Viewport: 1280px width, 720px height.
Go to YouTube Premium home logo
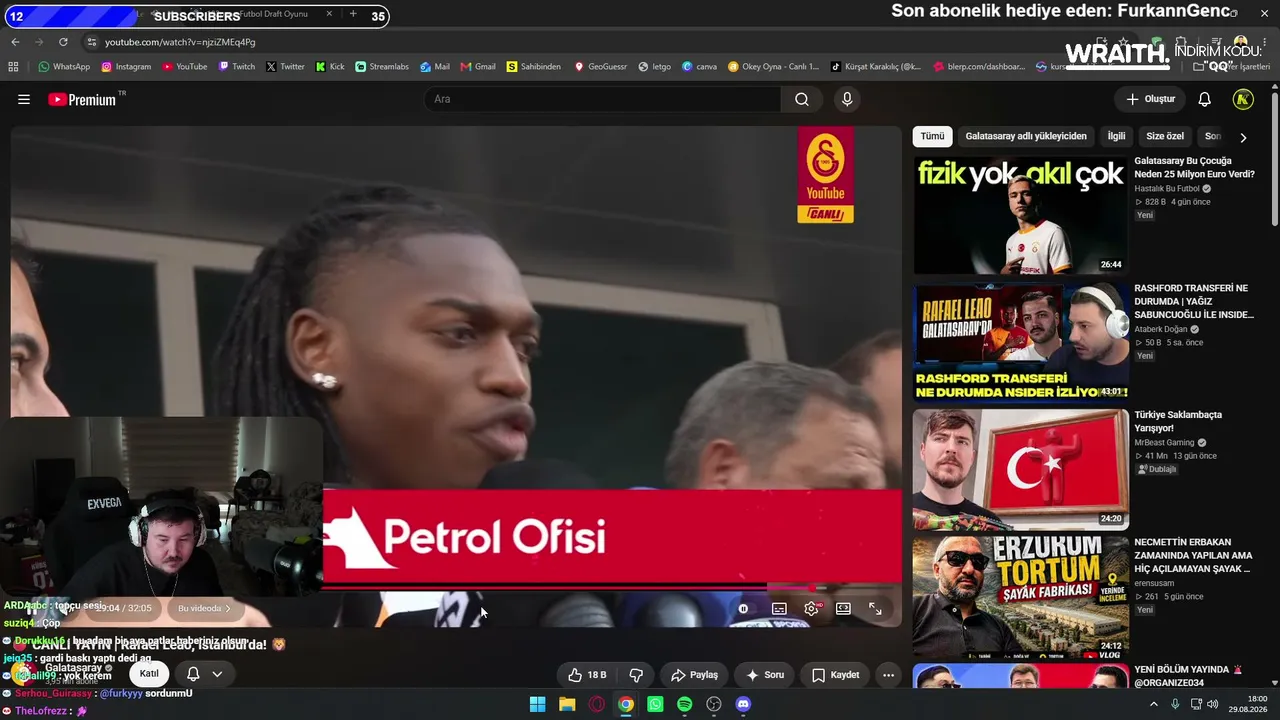click(82, 99)
